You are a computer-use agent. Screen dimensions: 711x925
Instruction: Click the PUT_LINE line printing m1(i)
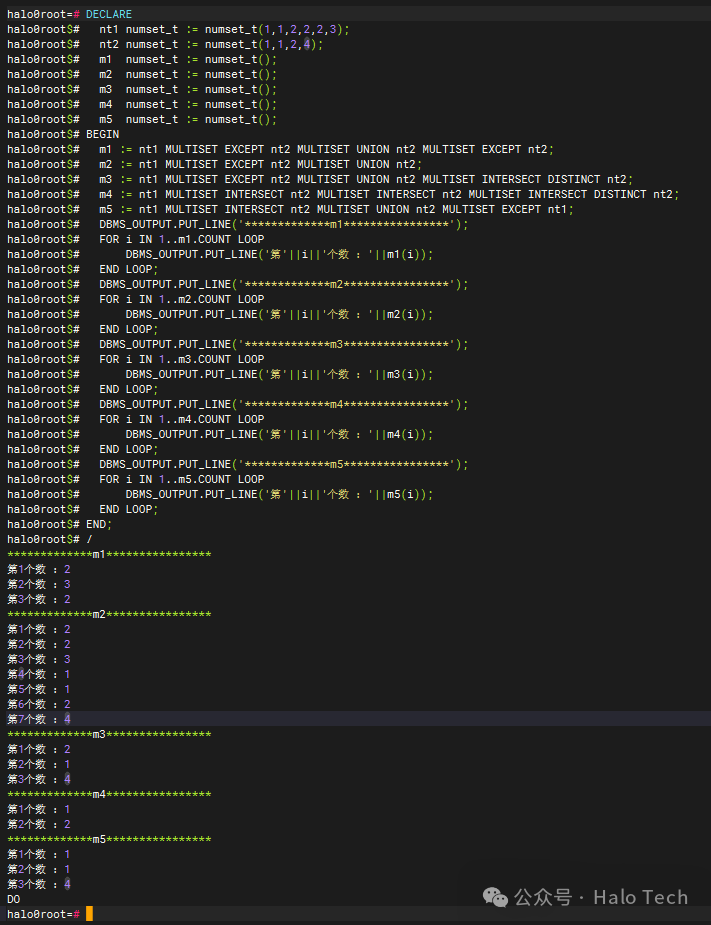click(279, 254)
